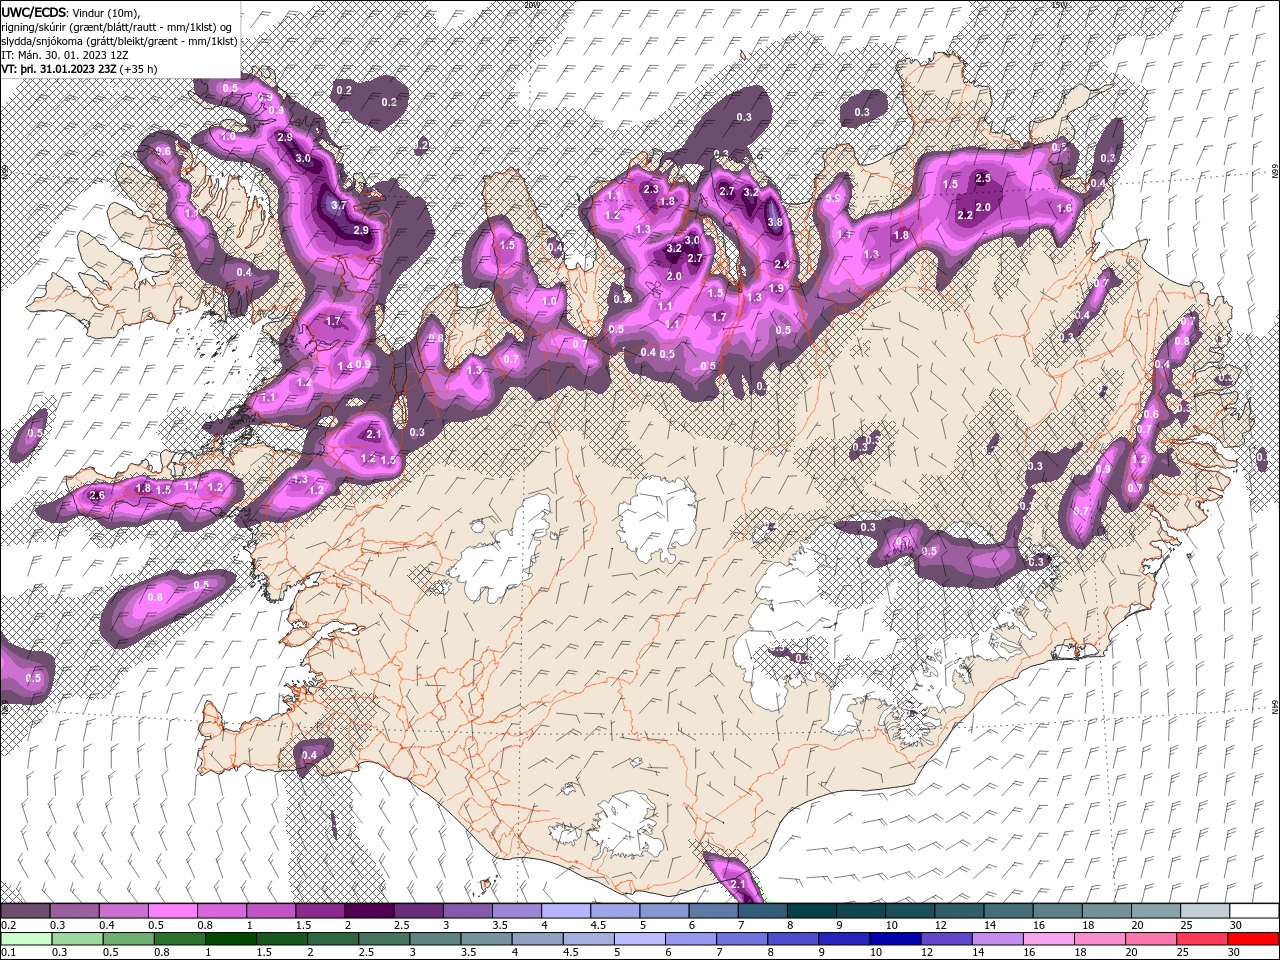Click the 1.6 snowfall value in the northeast
1280x960 pixels.
point(1064,208)
